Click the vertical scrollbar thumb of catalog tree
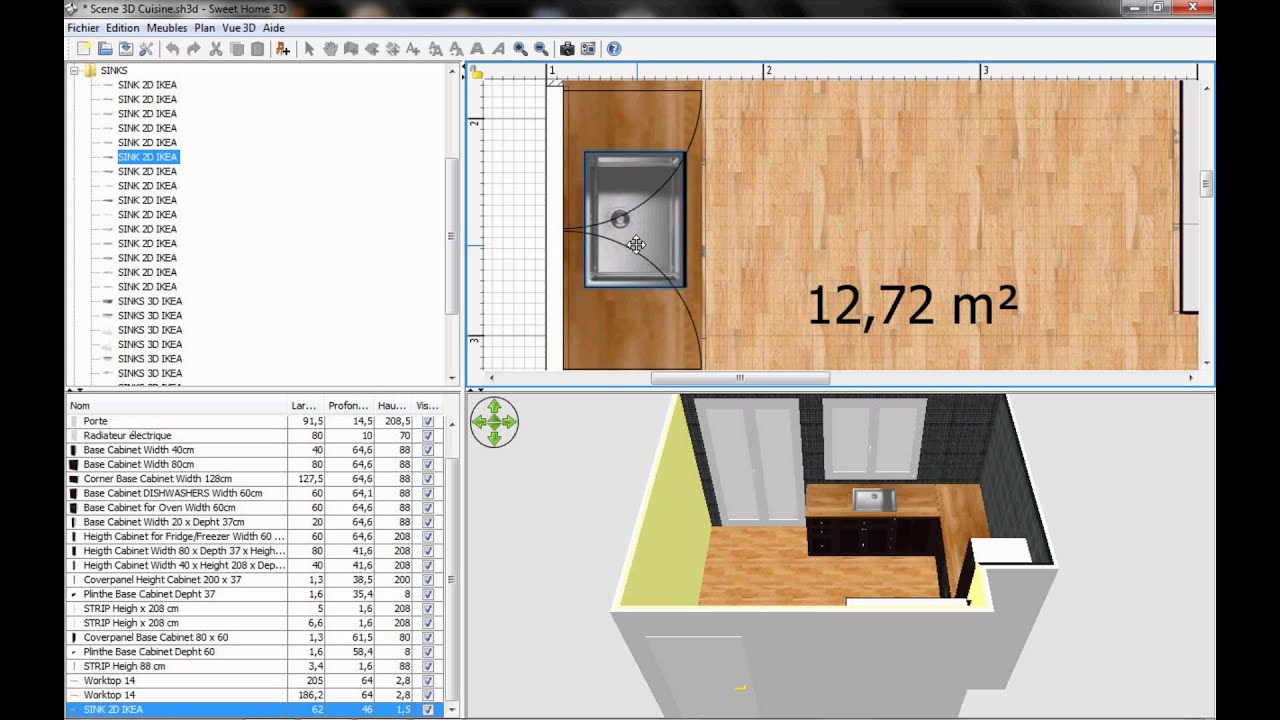The width and height of the screenshot is (1280, 720). 452,236
